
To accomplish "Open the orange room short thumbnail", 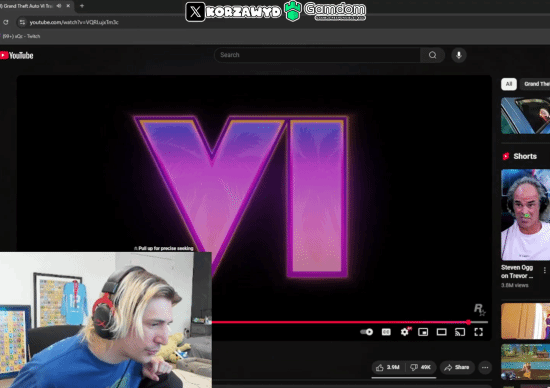I will [x=525, y=321].
